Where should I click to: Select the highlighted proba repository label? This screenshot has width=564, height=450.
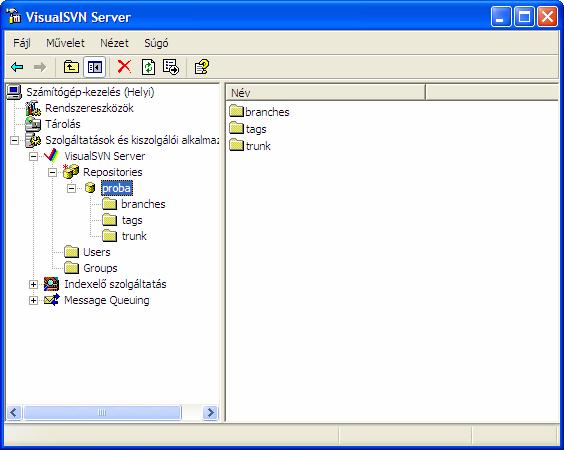(x=117, y=188)
